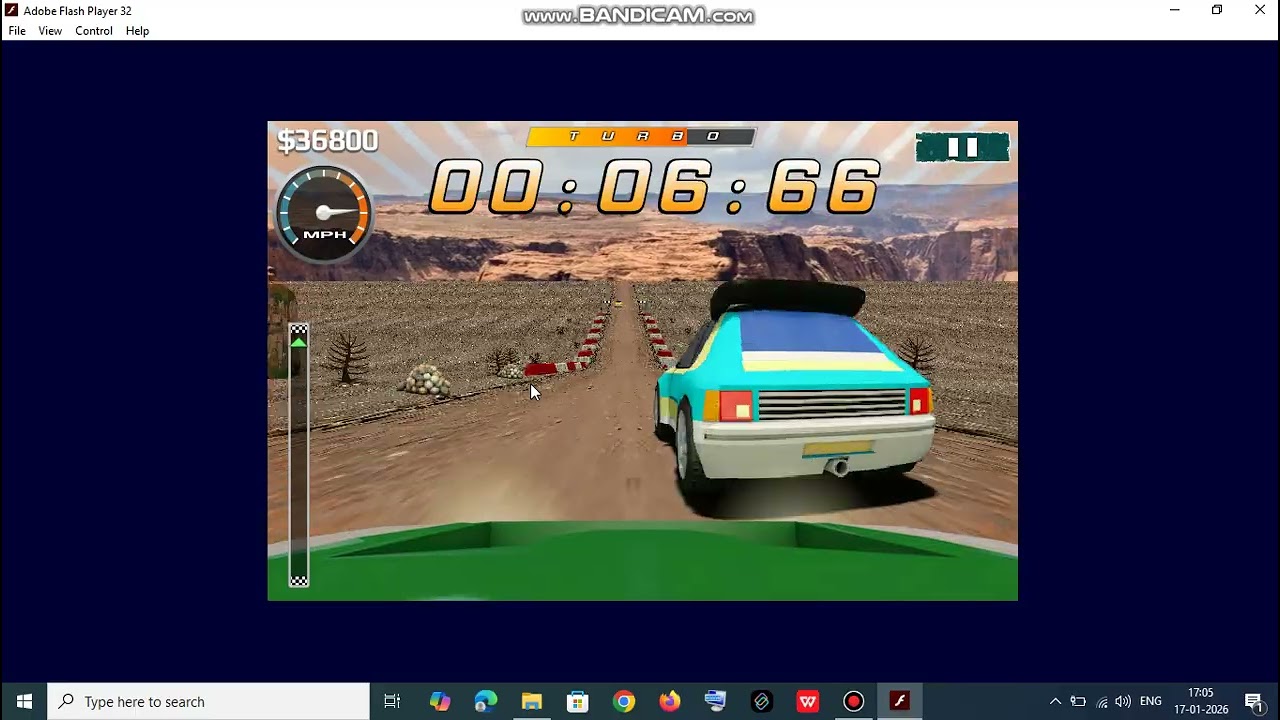Open Bandicam recorder from taskbar
The width and height of the screenshot is (1280, 720).
coord(853,701)
